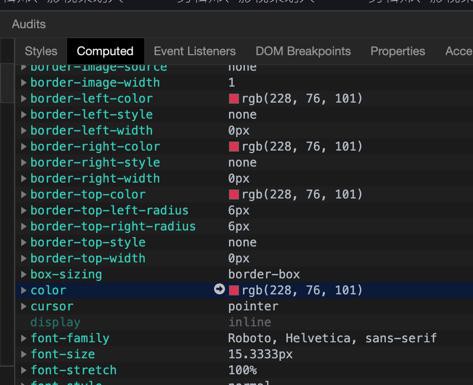Expand the font-family property
The image size is (473, 385).
23,338
